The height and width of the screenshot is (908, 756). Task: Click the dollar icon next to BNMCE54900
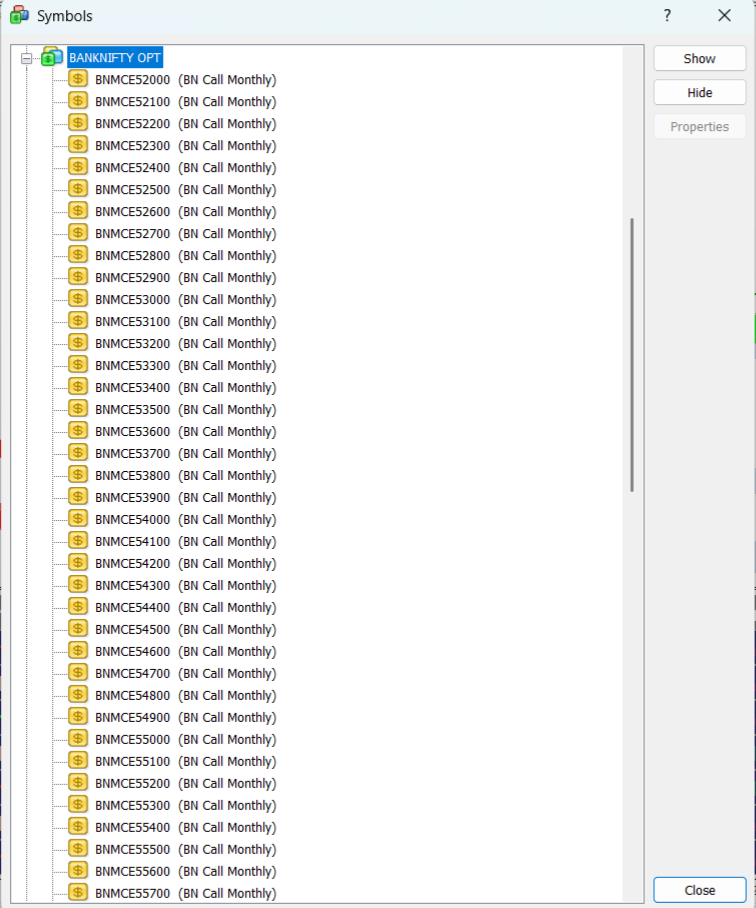pos(78,718)
